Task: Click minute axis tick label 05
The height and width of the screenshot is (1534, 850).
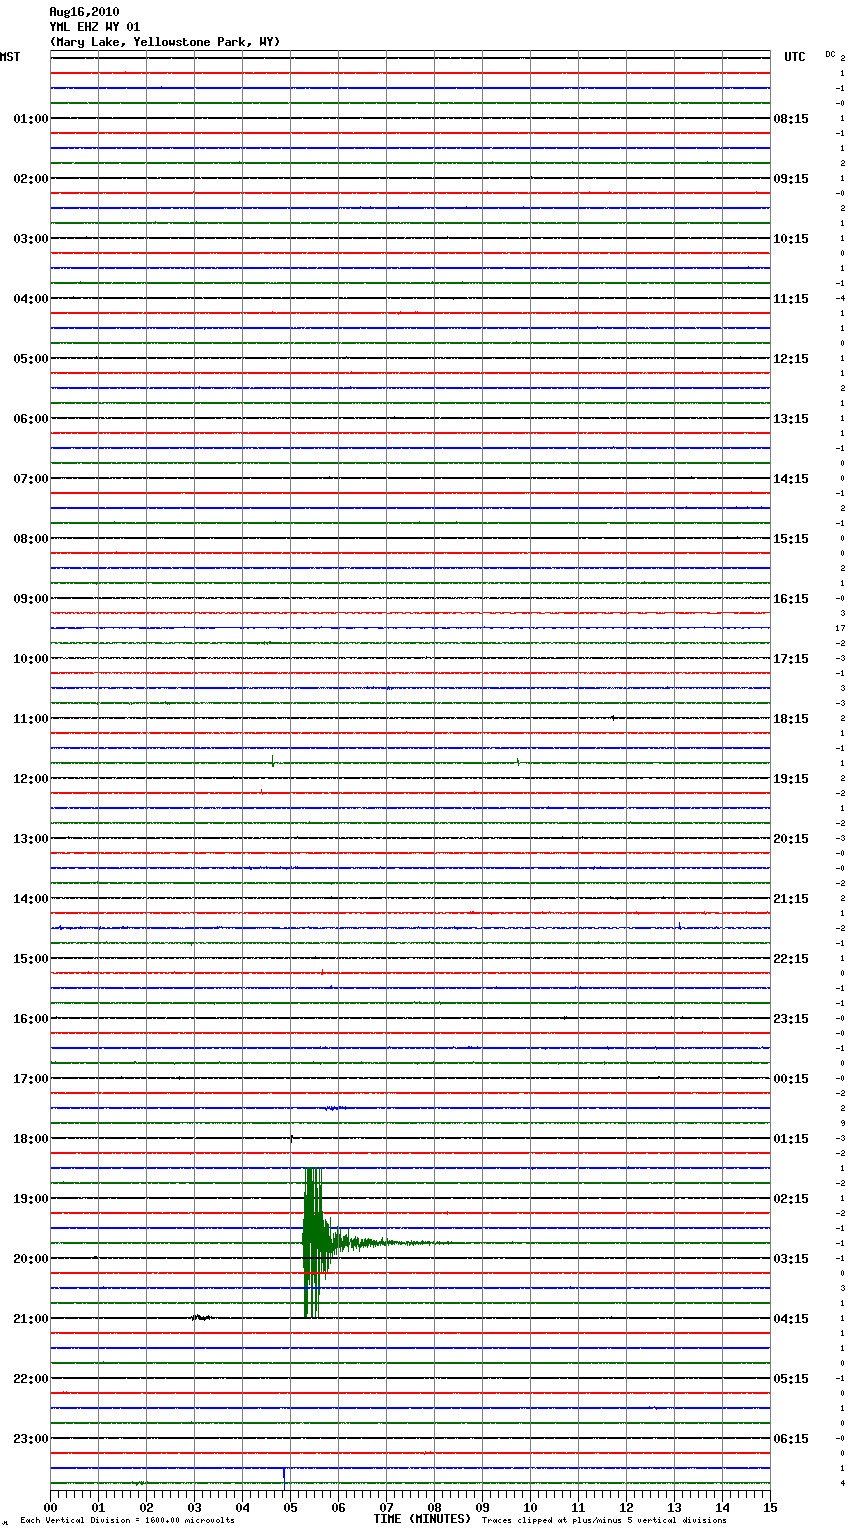Action: coord(290,1507)
